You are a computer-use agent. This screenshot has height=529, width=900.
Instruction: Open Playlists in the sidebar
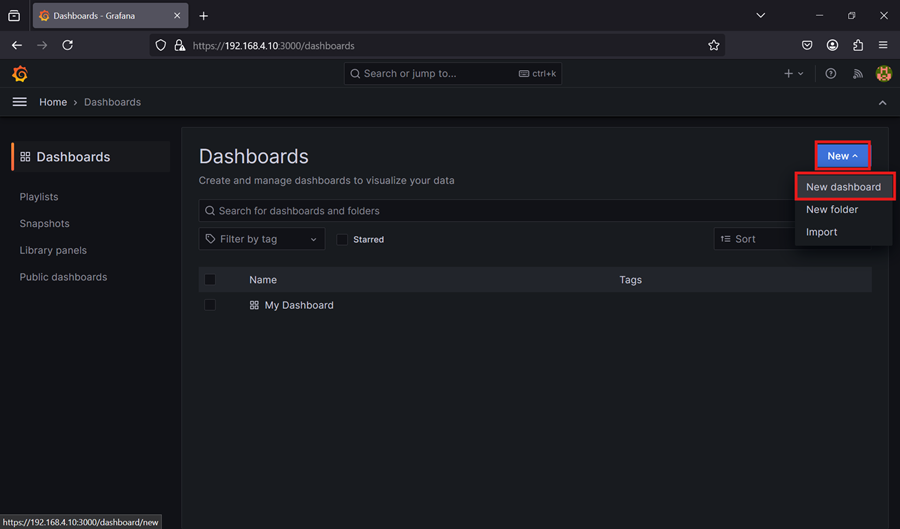tap(39, 197)
